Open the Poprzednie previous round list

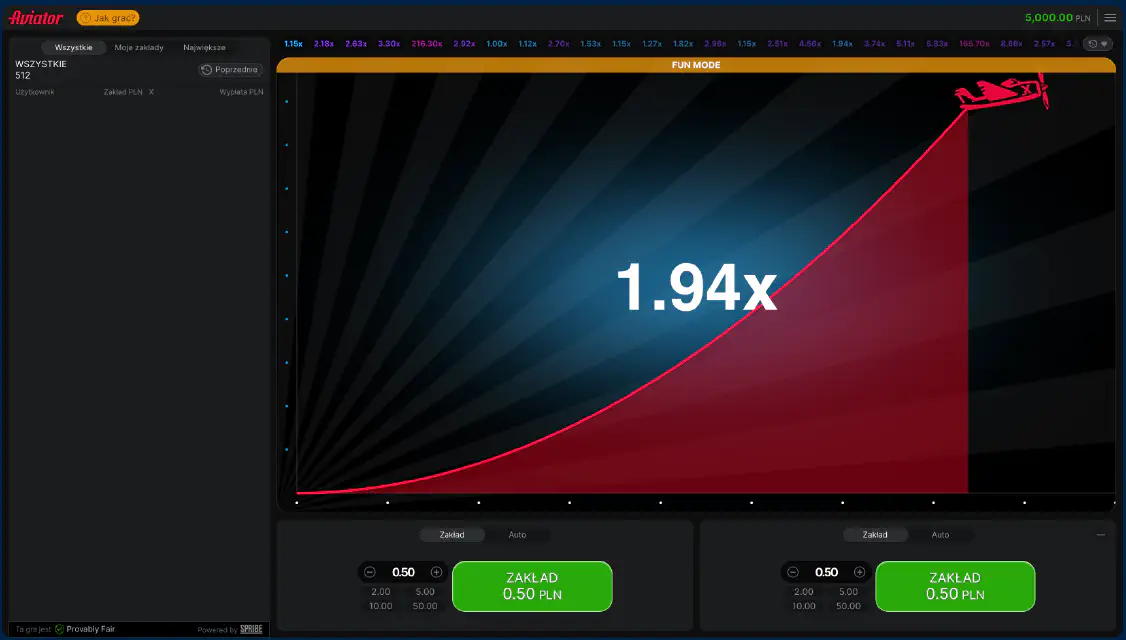coord(231,70)
